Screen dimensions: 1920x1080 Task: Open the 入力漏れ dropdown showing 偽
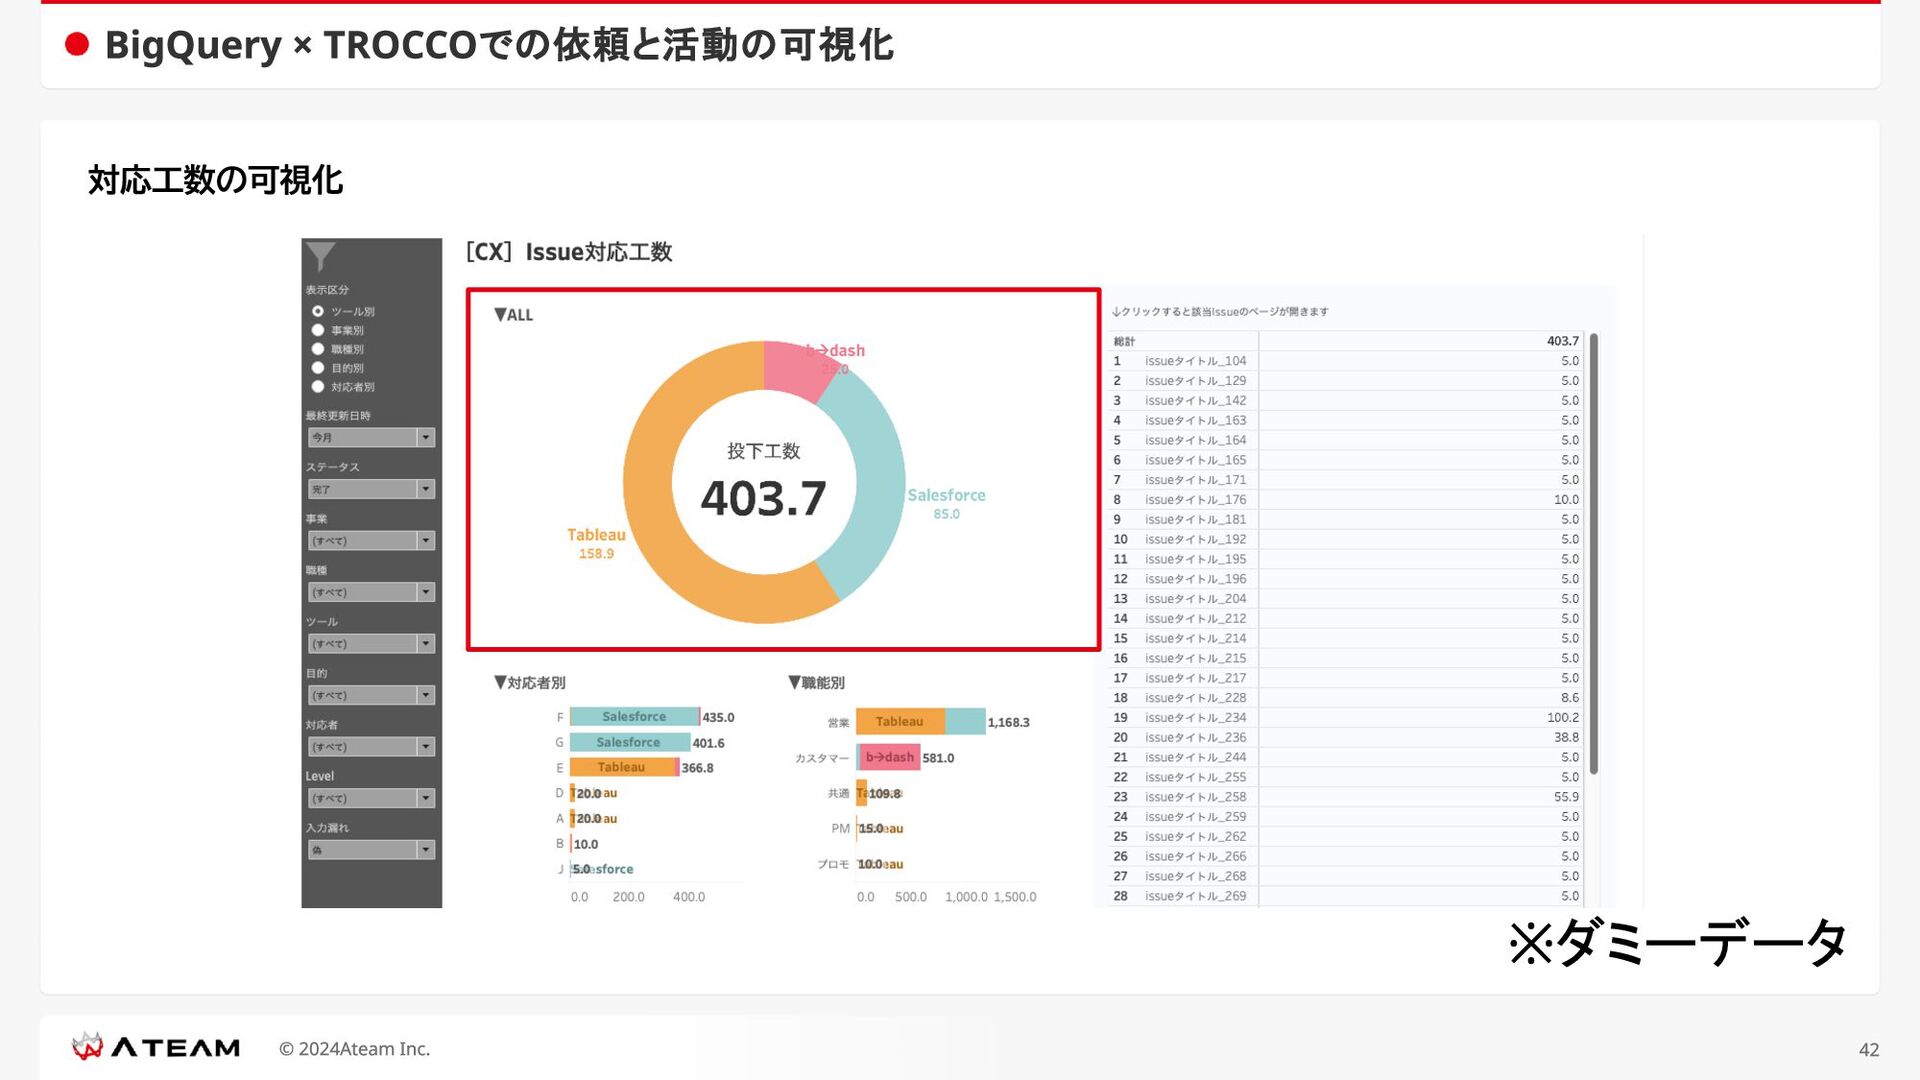(x=371, y=850)
